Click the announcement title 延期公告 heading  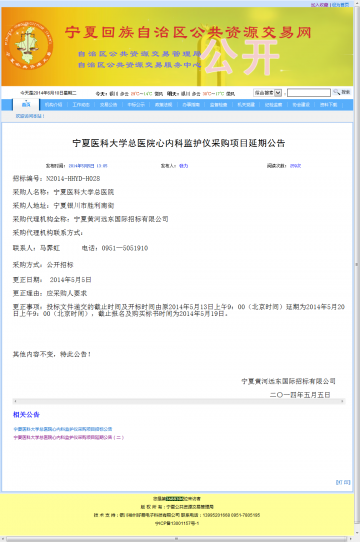[179, 143]
